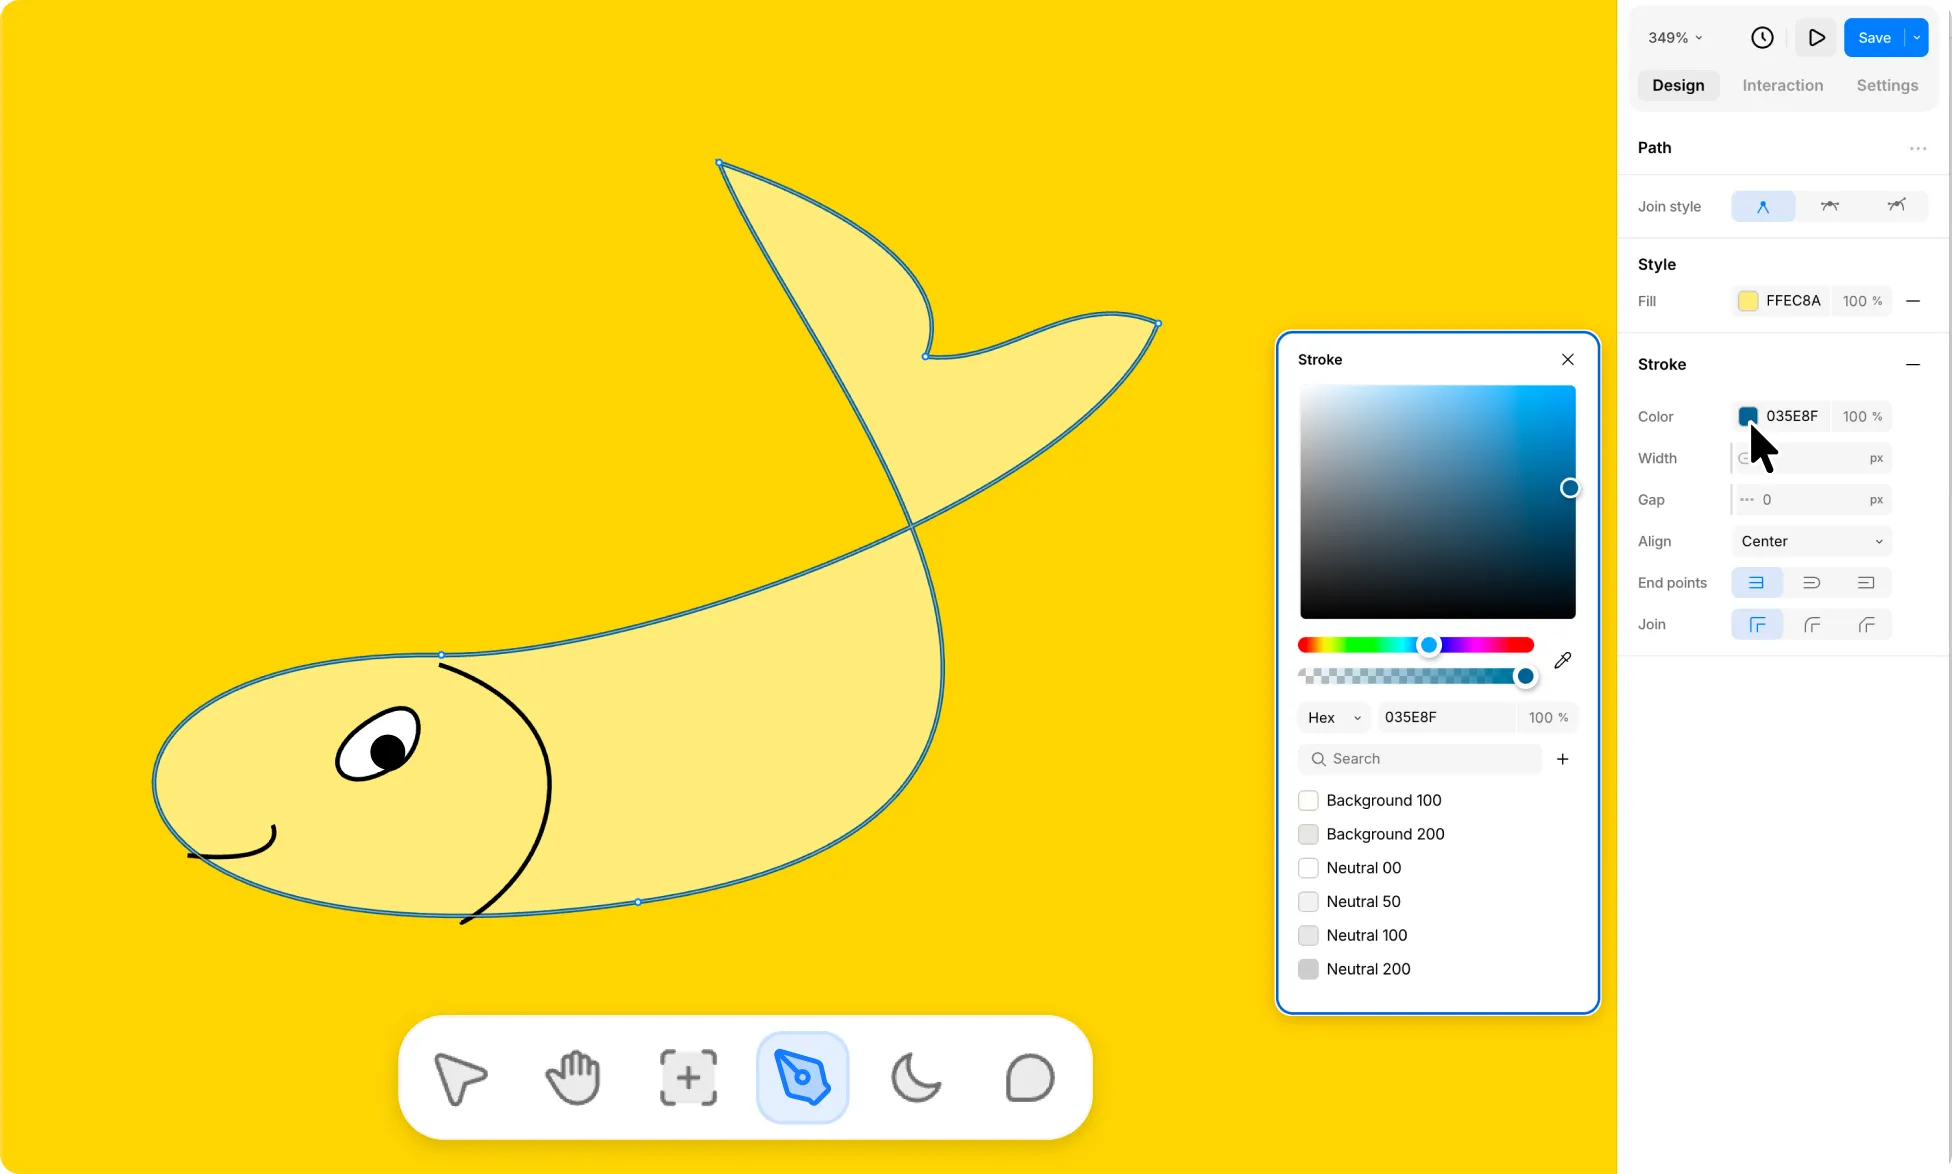1952x1174 pixels.
Task: Click the hue slider handle
Action: (1429, 645)
